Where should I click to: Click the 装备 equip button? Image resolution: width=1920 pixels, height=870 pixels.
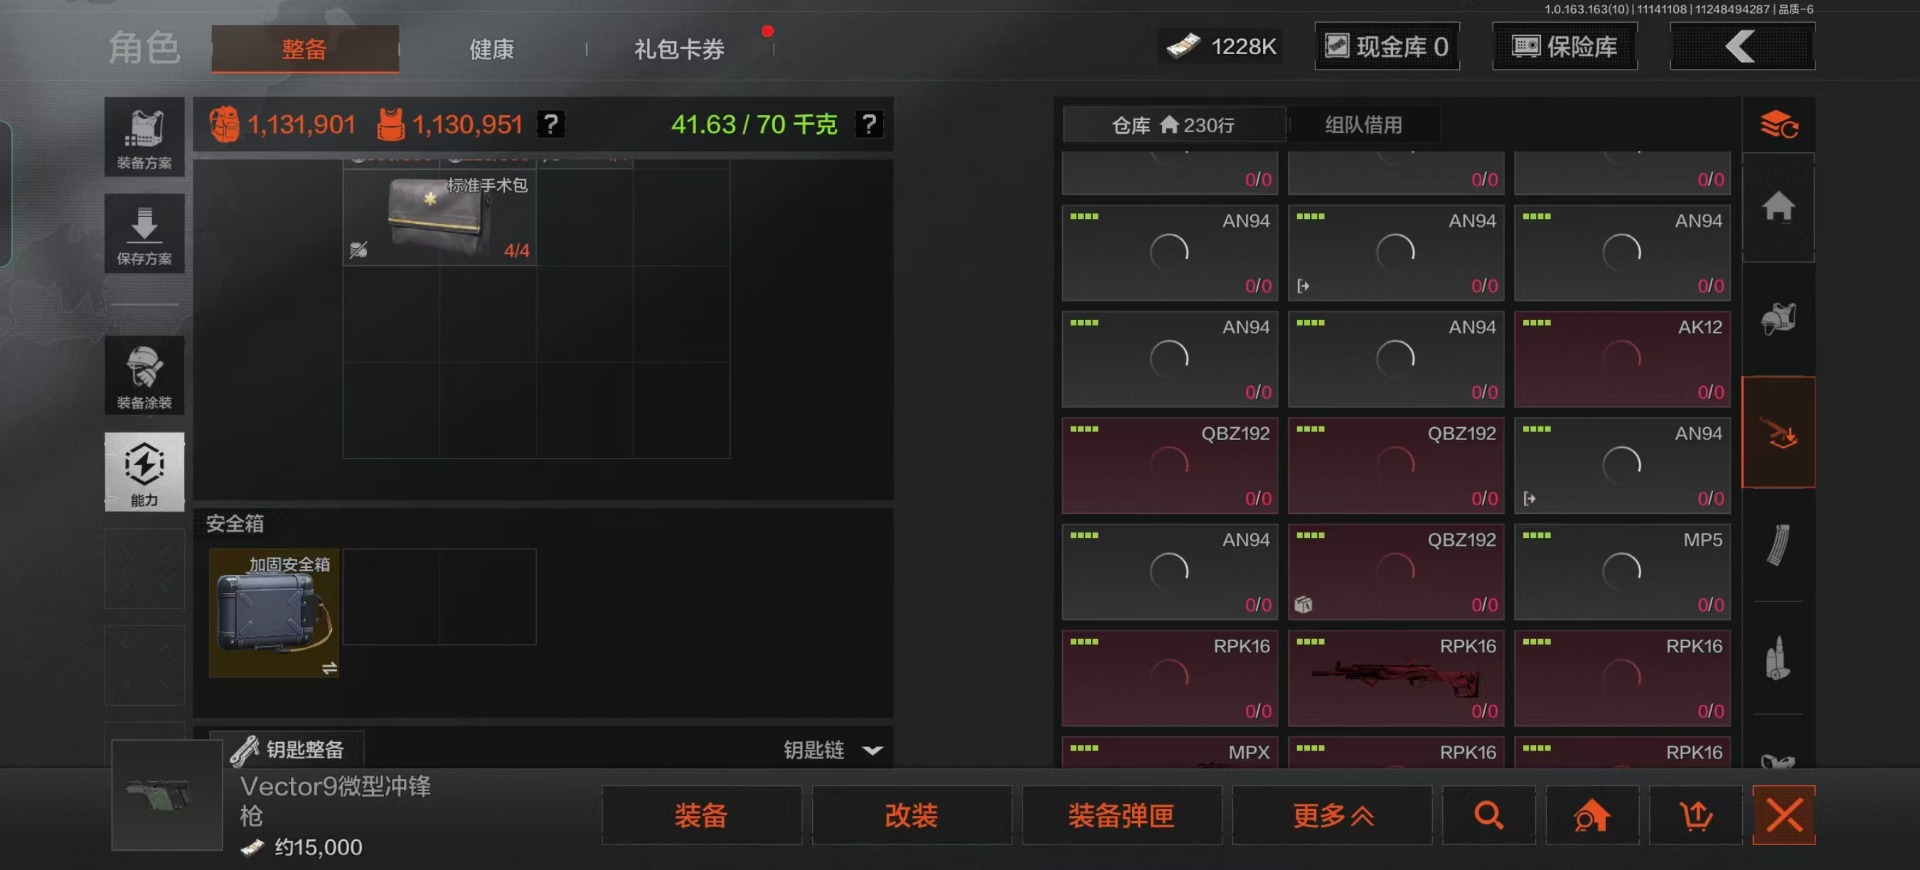click(701, 815)
